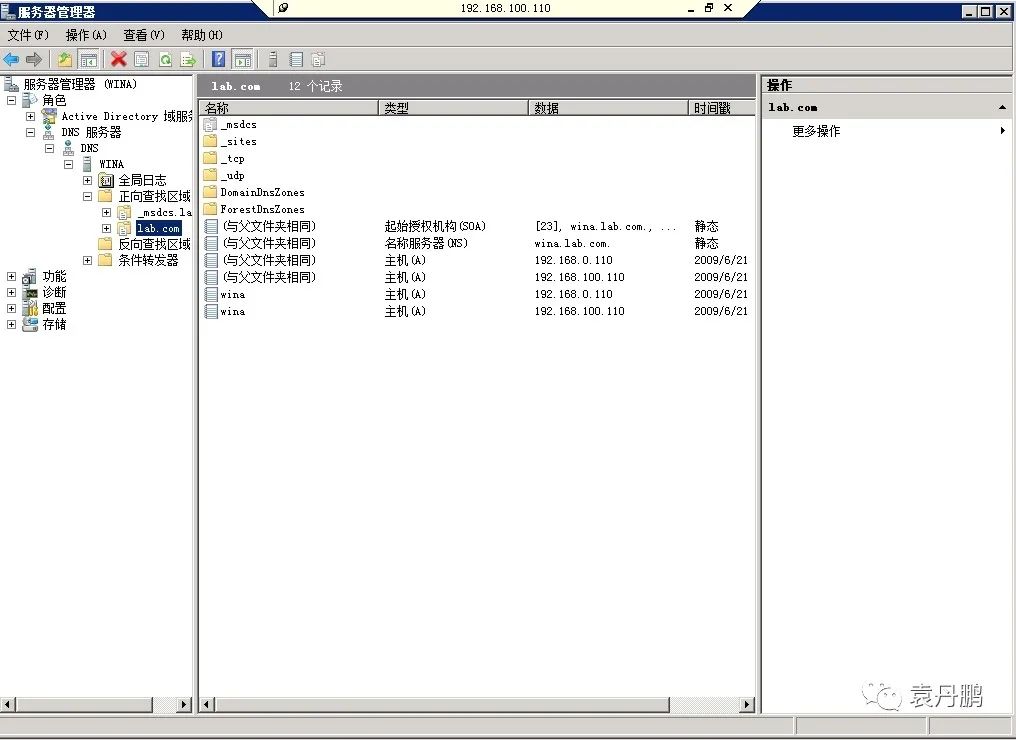Expand the _msdcs.lab.com zone node
The image size is (1016, 740).
point(106,213)
